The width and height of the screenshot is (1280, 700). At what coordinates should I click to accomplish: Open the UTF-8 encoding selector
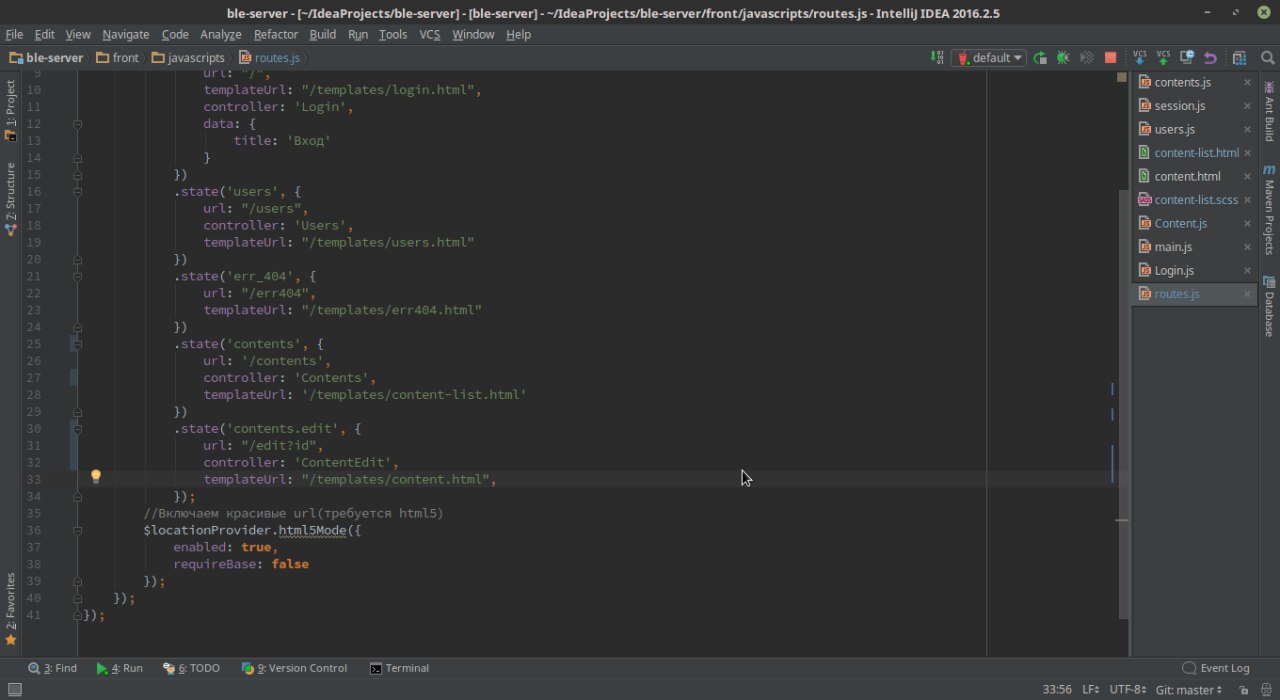pyautogui.click(x=1129, y=690)
